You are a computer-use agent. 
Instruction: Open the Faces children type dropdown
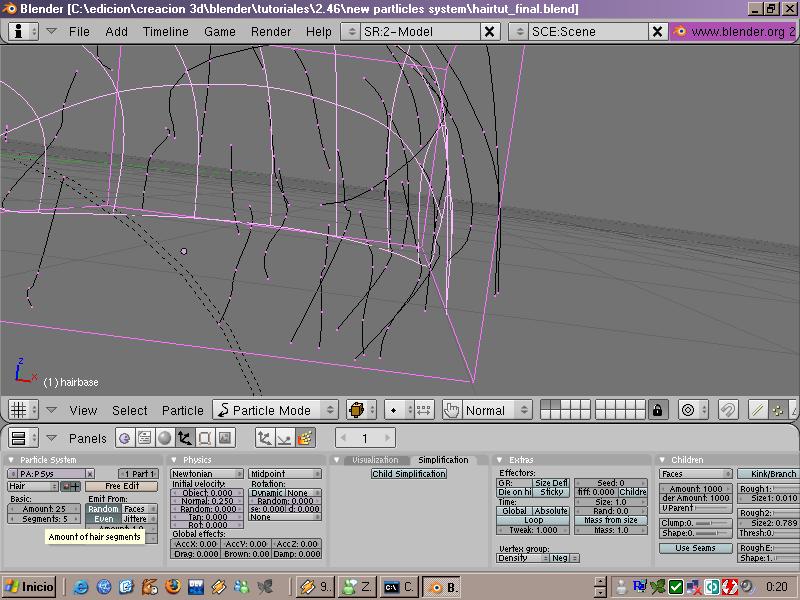point(695,474)
